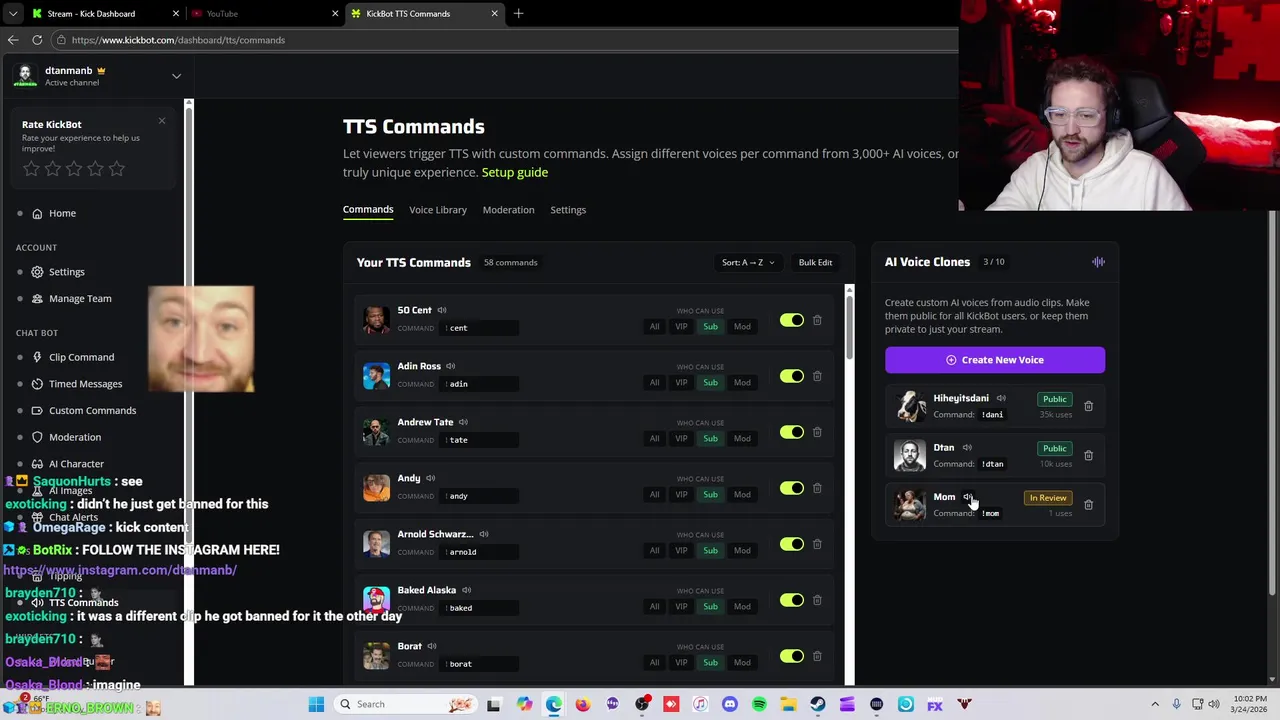Click the Bulk Edit button
The width and height of the screenshot is (1280, 720).
click(815, 263)
